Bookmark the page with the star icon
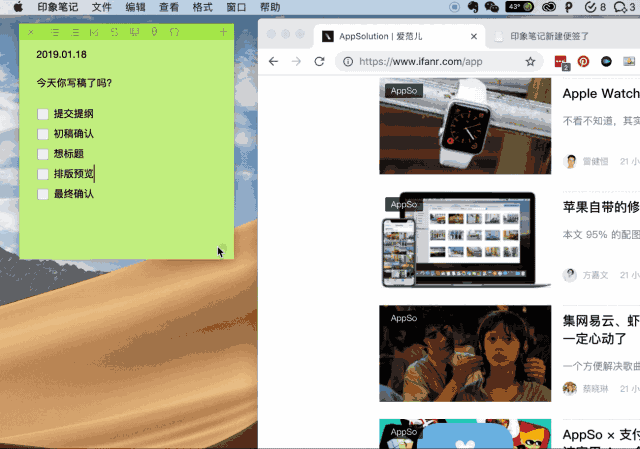 pyautogui.click(x=530, y=62)
